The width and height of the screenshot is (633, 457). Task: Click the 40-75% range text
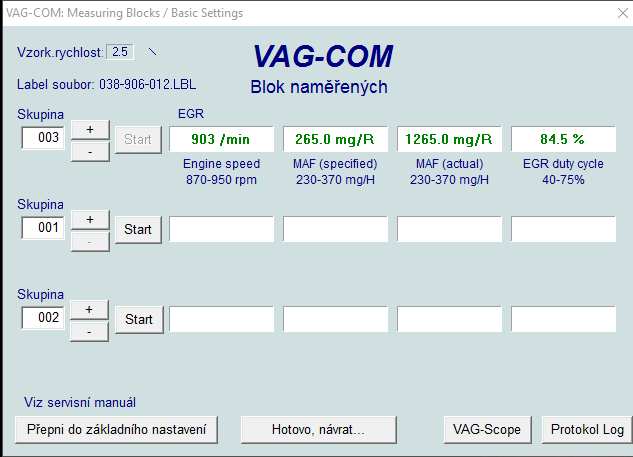[x=563, y=180]
